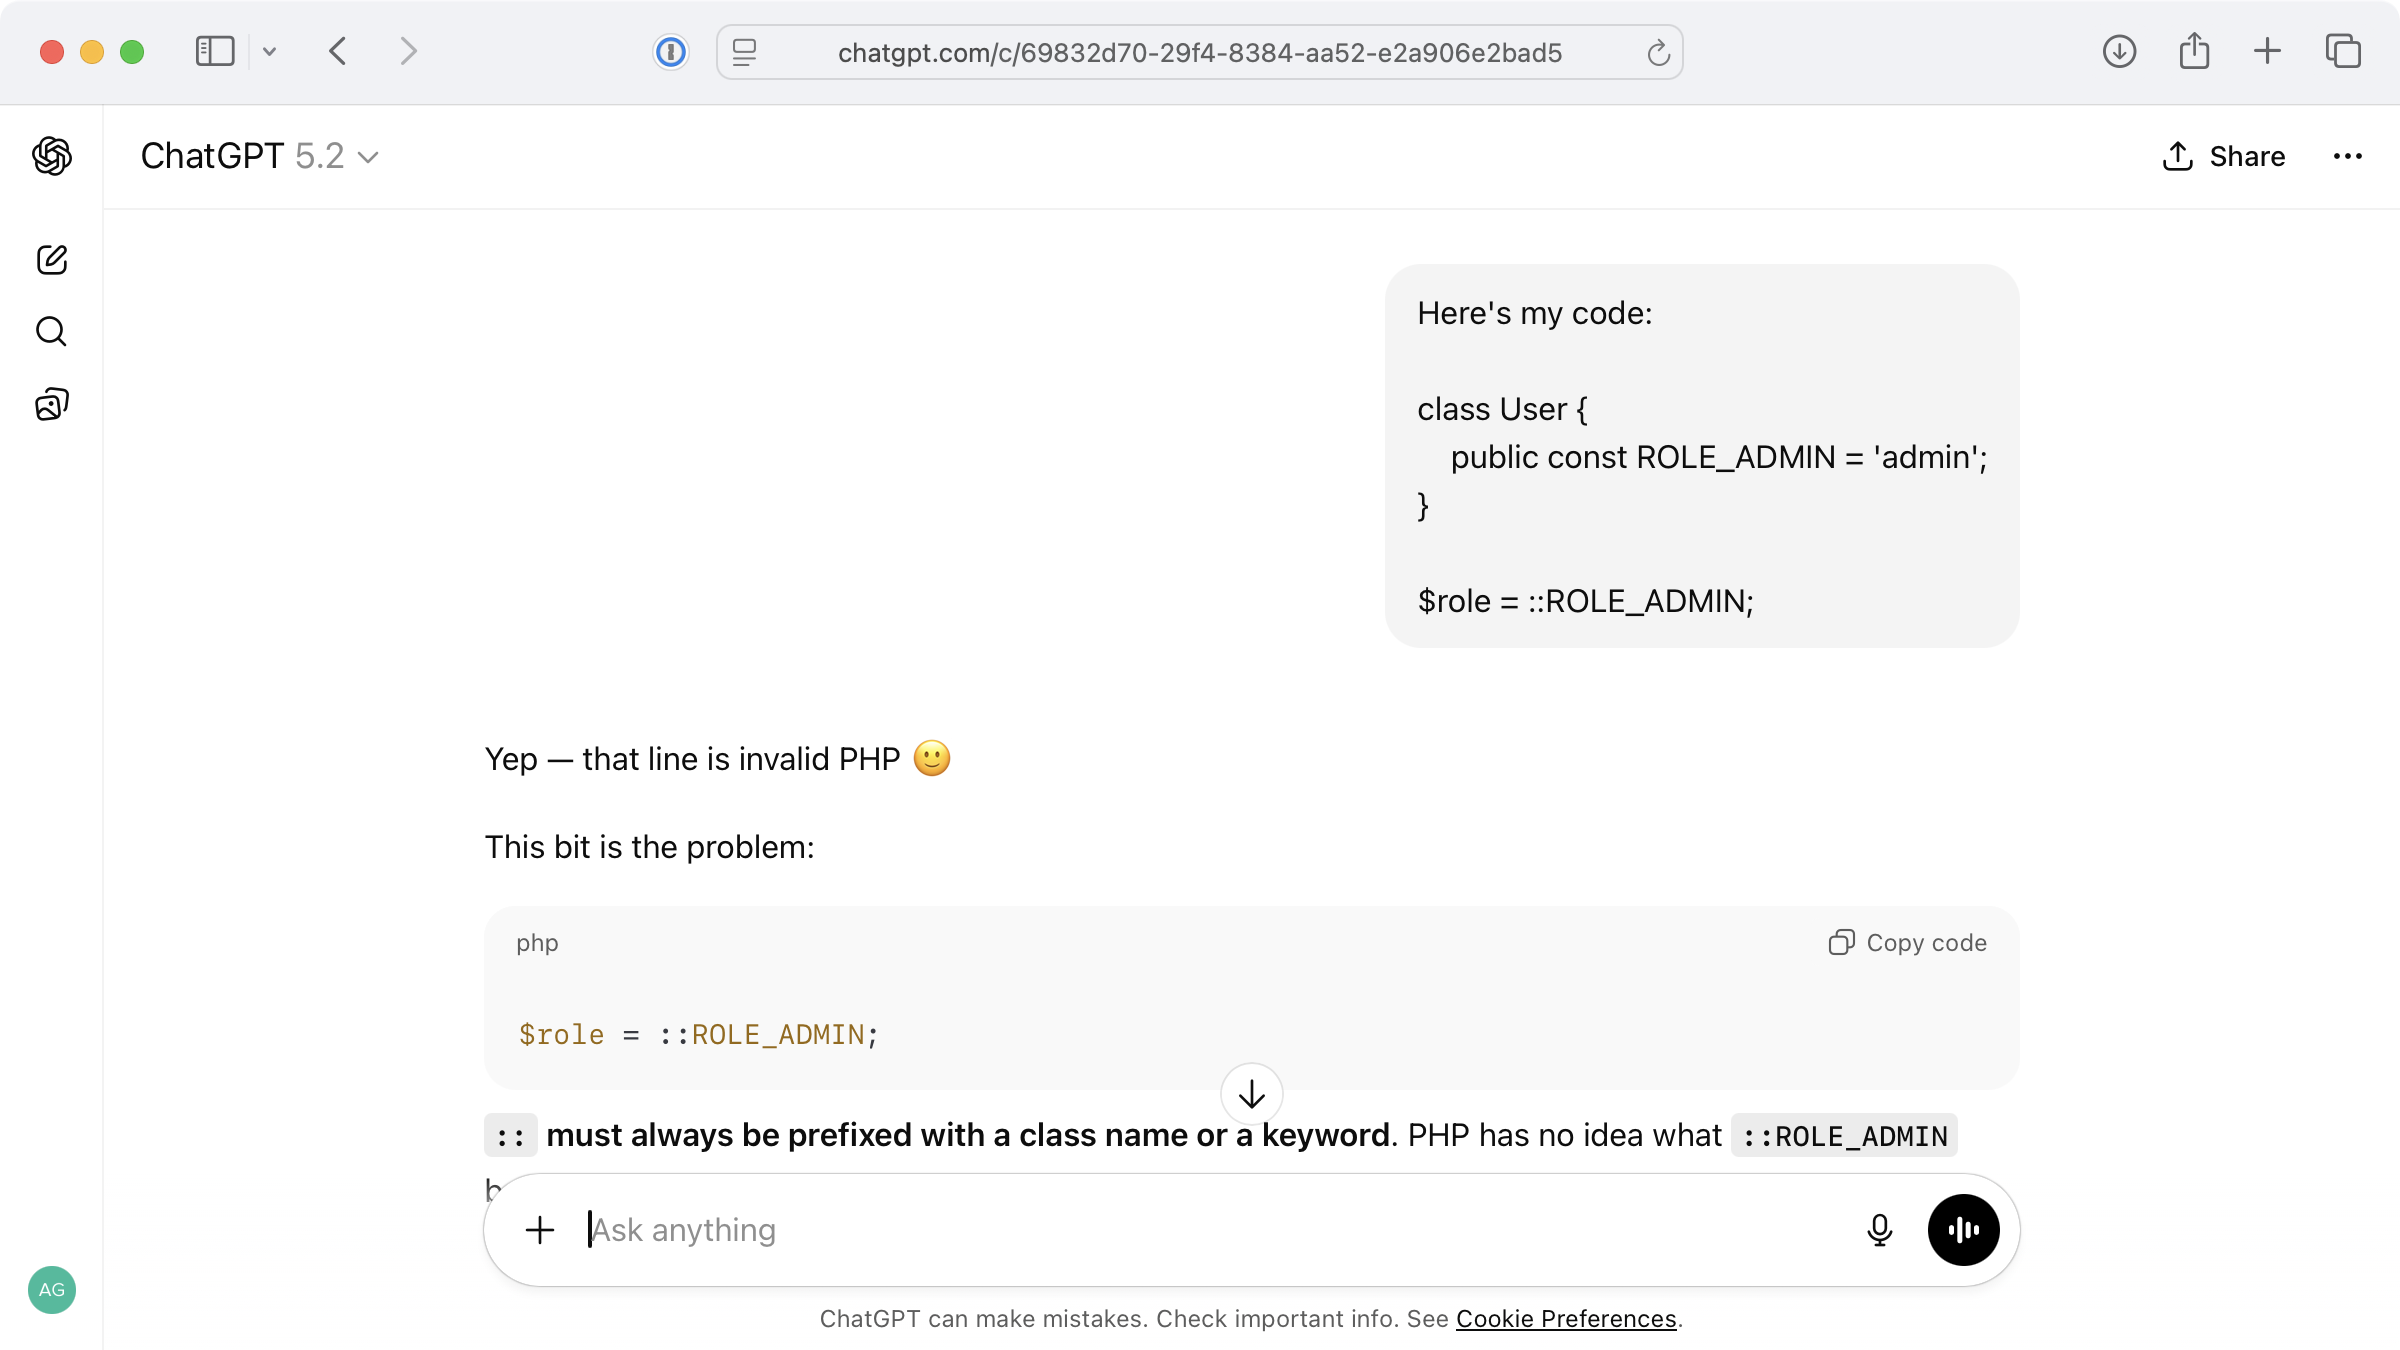Image resolution: width=2400 pixels, height=1350 pixels.
Task: Start a new chat with compose icon
Action: (52, 260)
